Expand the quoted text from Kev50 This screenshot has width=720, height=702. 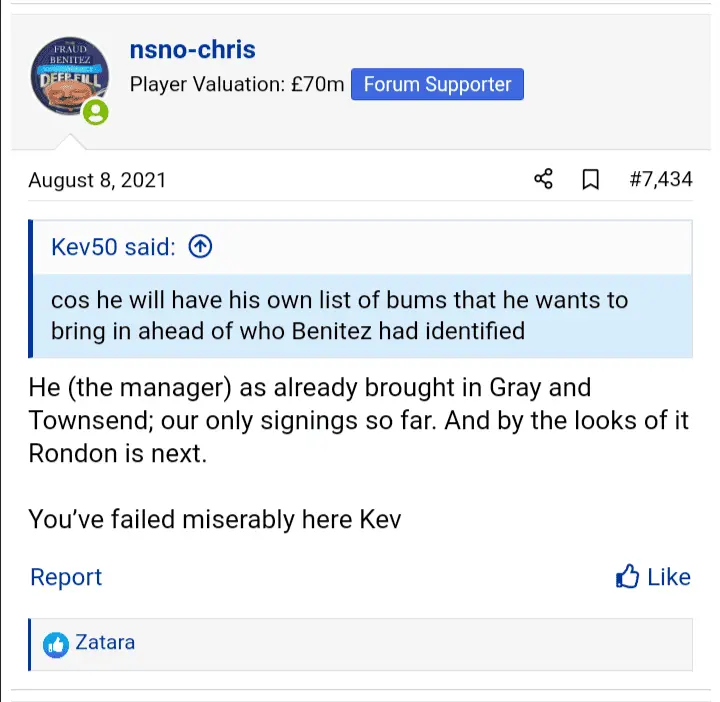[x=340, y=315]
